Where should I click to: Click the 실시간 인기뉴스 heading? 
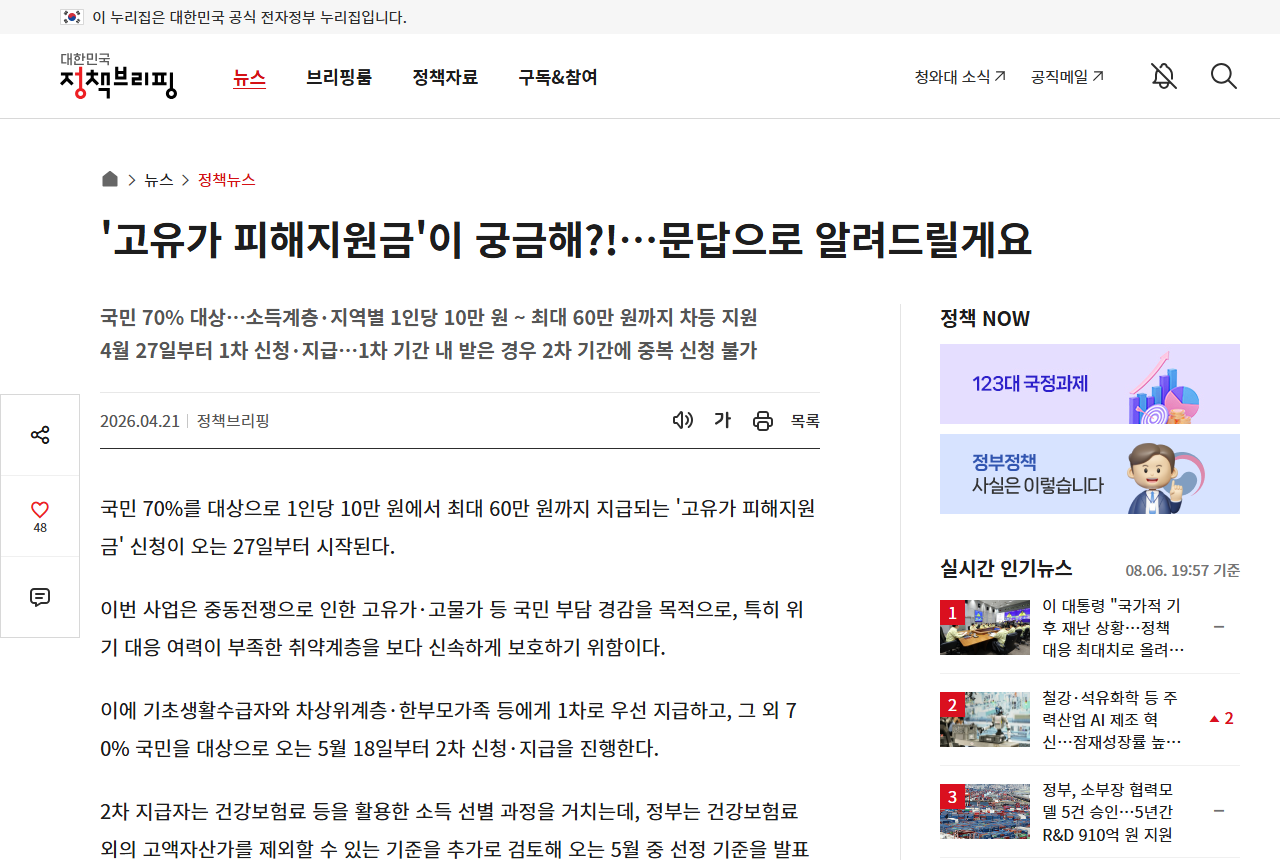pos(1006,568)
